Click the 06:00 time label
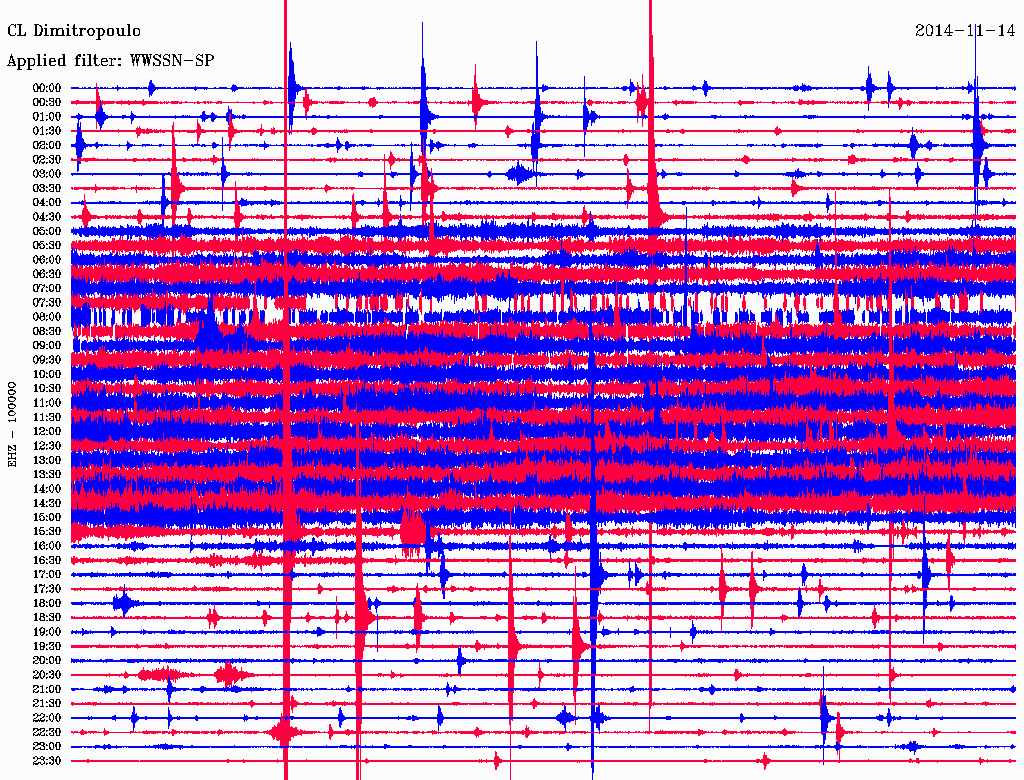The height and width of the screenshot is (780, 1024). point(47,260)
